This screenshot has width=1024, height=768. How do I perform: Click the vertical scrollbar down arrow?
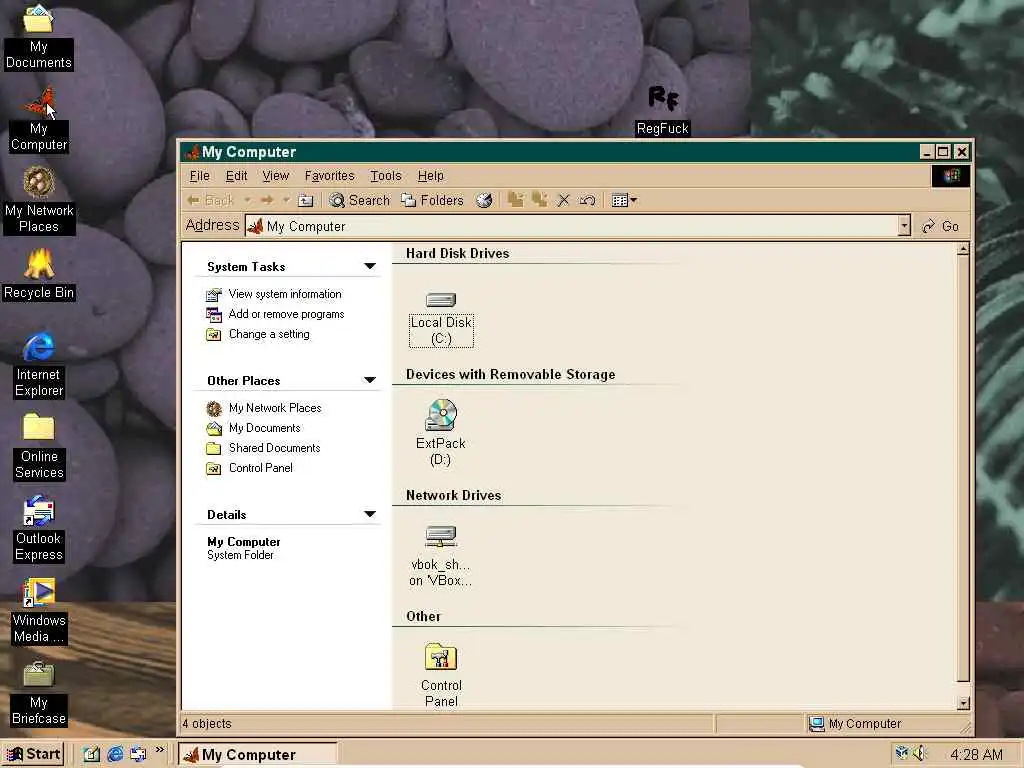963,703
